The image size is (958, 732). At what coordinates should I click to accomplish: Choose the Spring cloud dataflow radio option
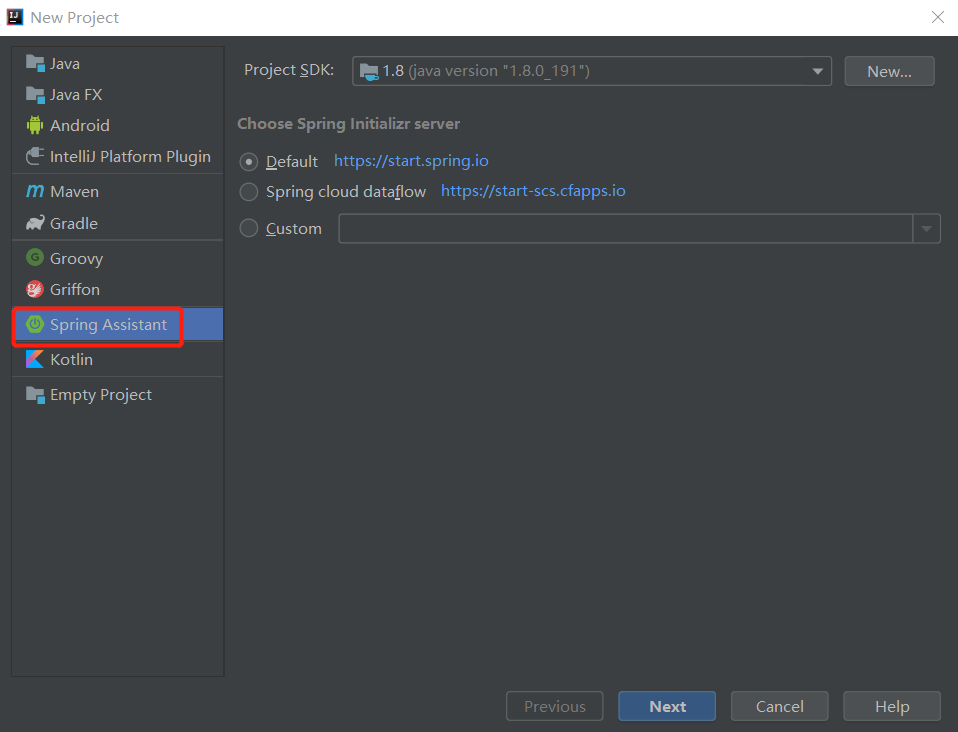pyautogui.click(x=249, y=192)
